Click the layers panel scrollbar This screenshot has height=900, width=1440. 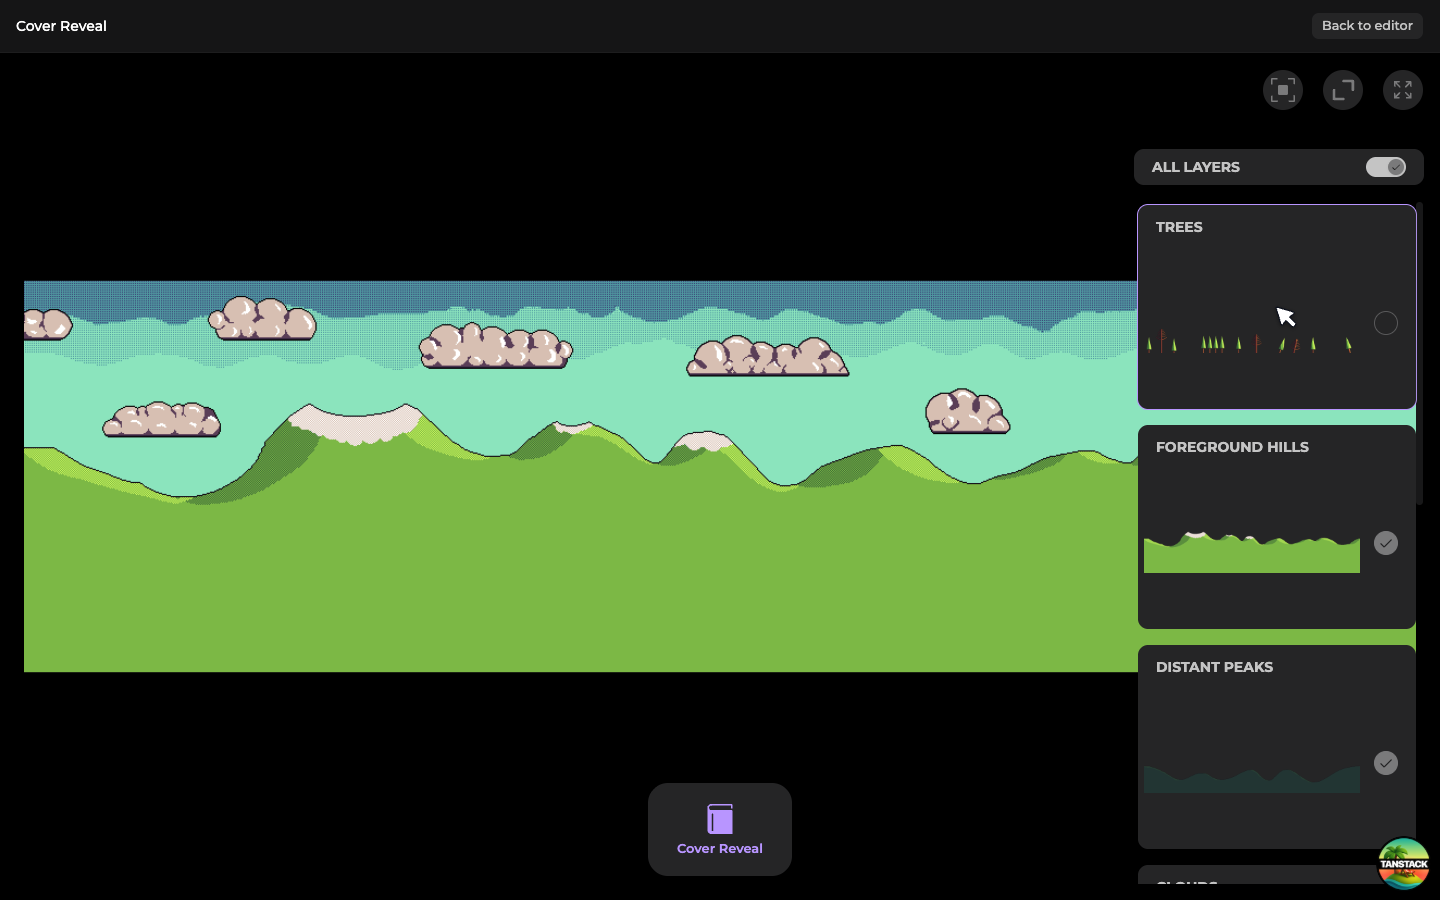click(1420, 353)
